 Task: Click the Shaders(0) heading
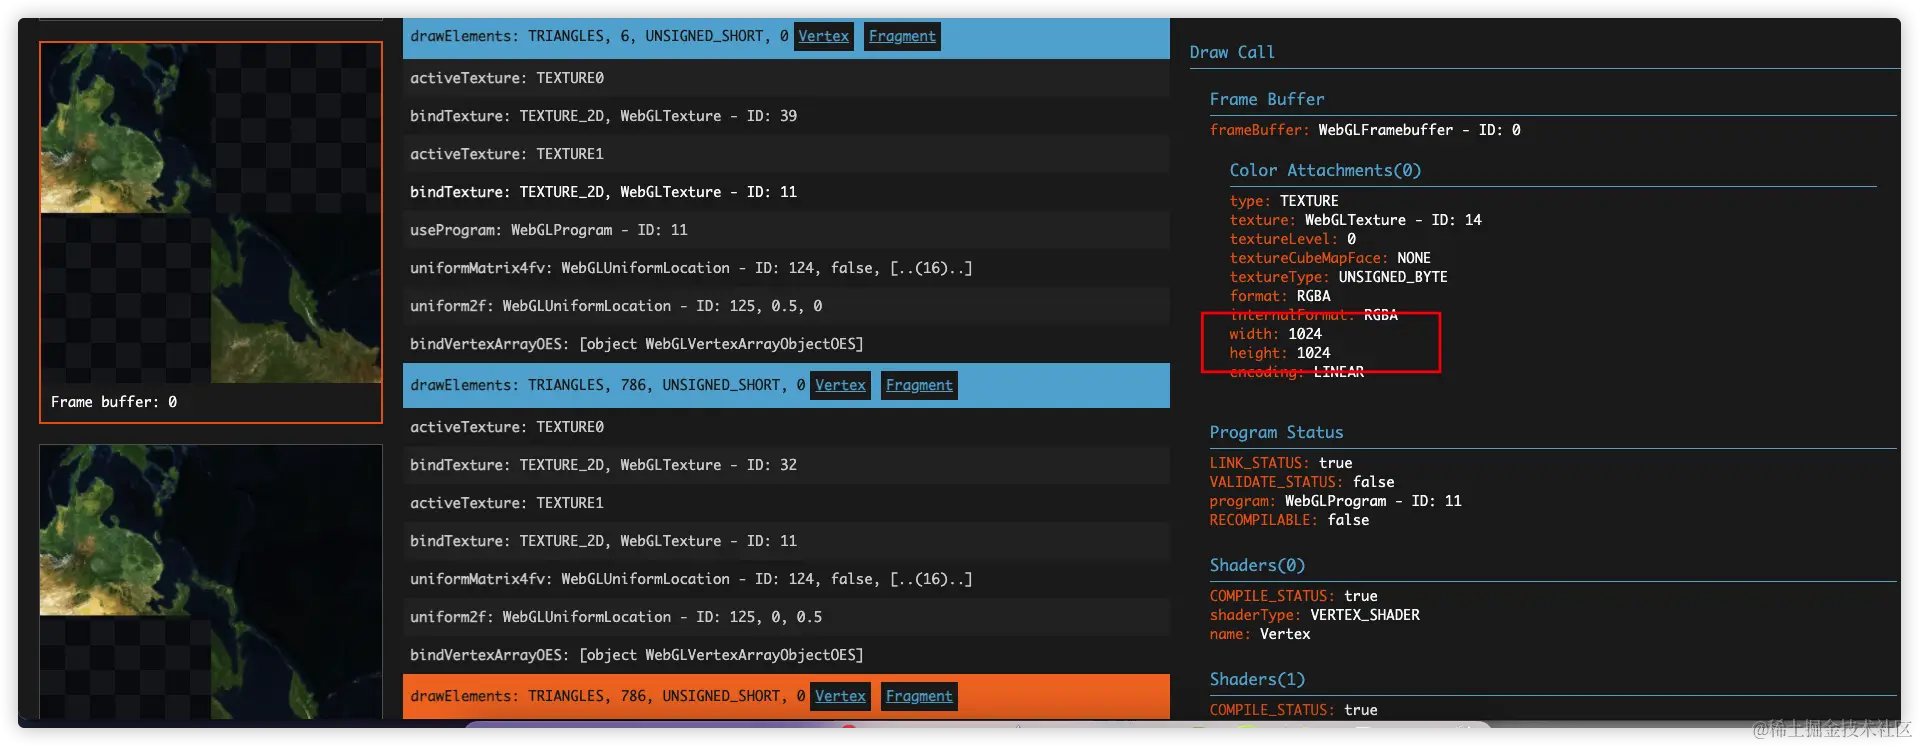[x=1257, y=565]
